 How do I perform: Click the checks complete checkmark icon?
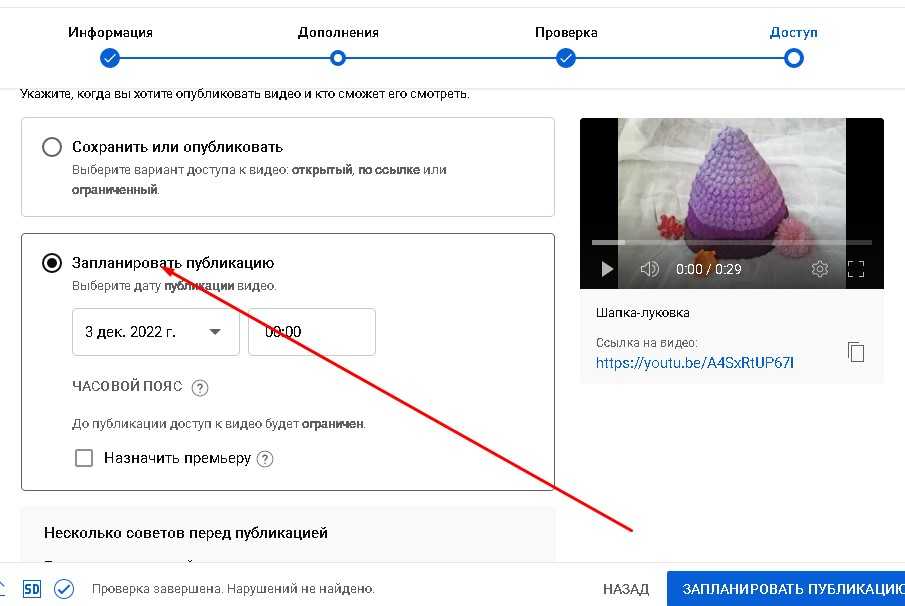[x=64, y=589]
